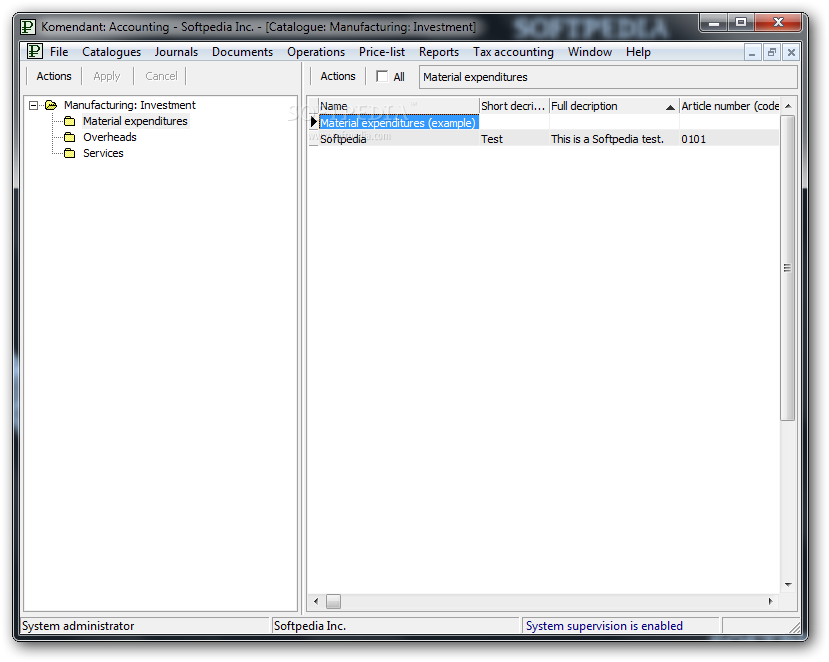Click the vertical scrollbar thumb
Viewport: 829px width, 662px height.
coord(788,268)
